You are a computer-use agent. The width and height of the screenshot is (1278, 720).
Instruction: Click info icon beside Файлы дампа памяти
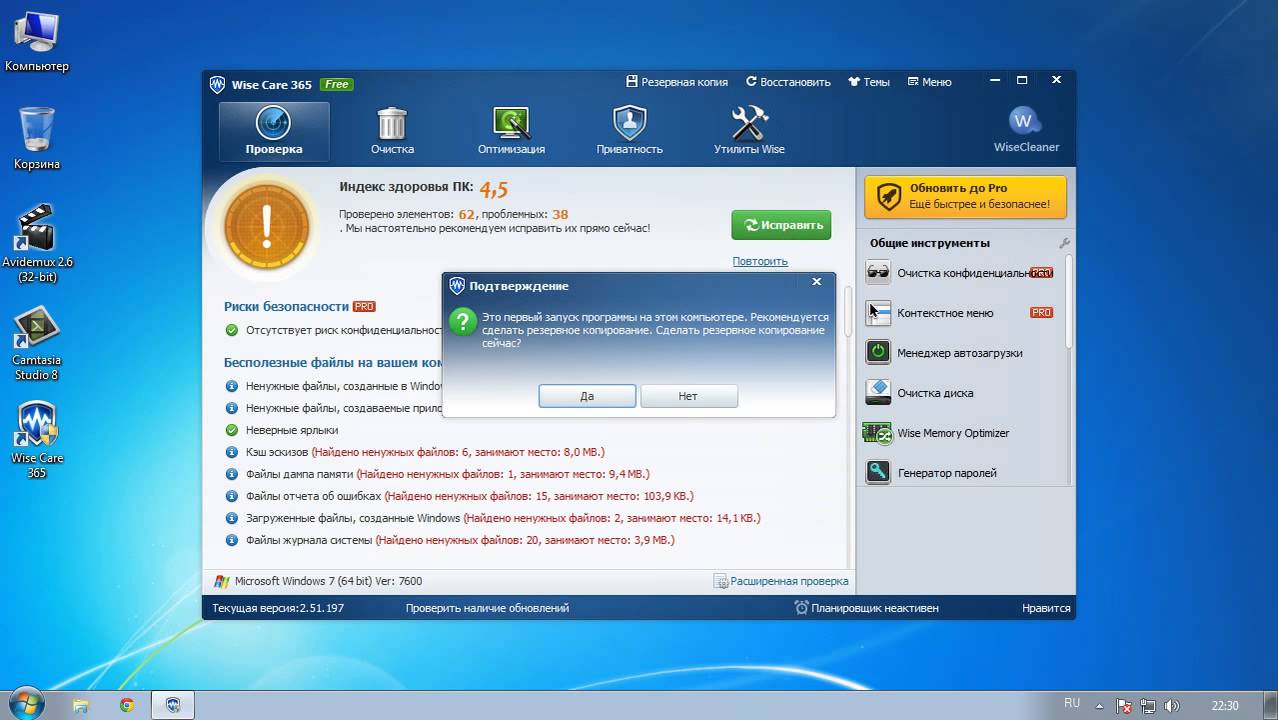tap(232, 474)
